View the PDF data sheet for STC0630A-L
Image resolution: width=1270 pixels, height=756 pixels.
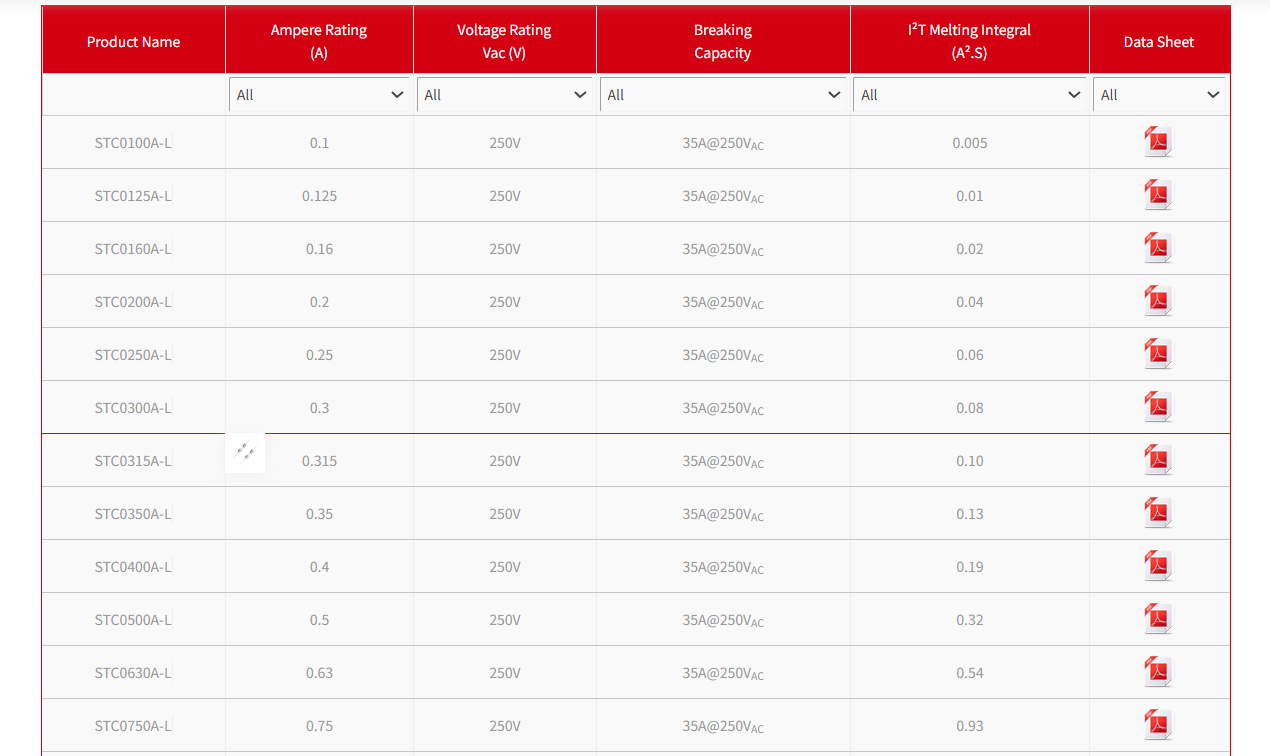click(1158, 672)
